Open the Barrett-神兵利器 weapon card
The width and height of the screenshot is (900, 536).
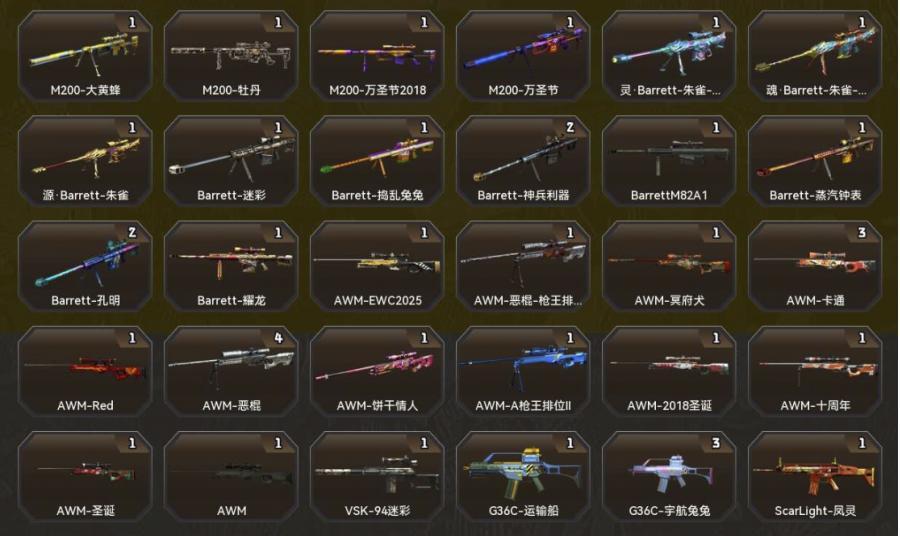523,161
